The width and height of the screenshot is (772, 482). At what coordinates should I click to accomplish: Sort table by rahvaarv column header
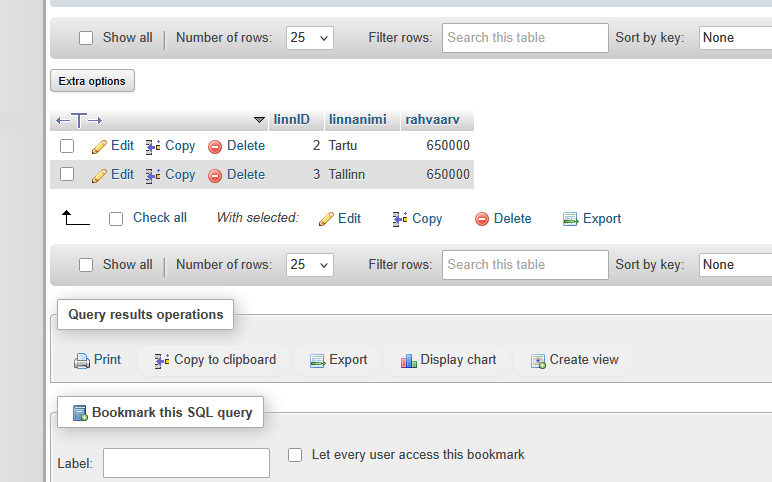point(432,120)
